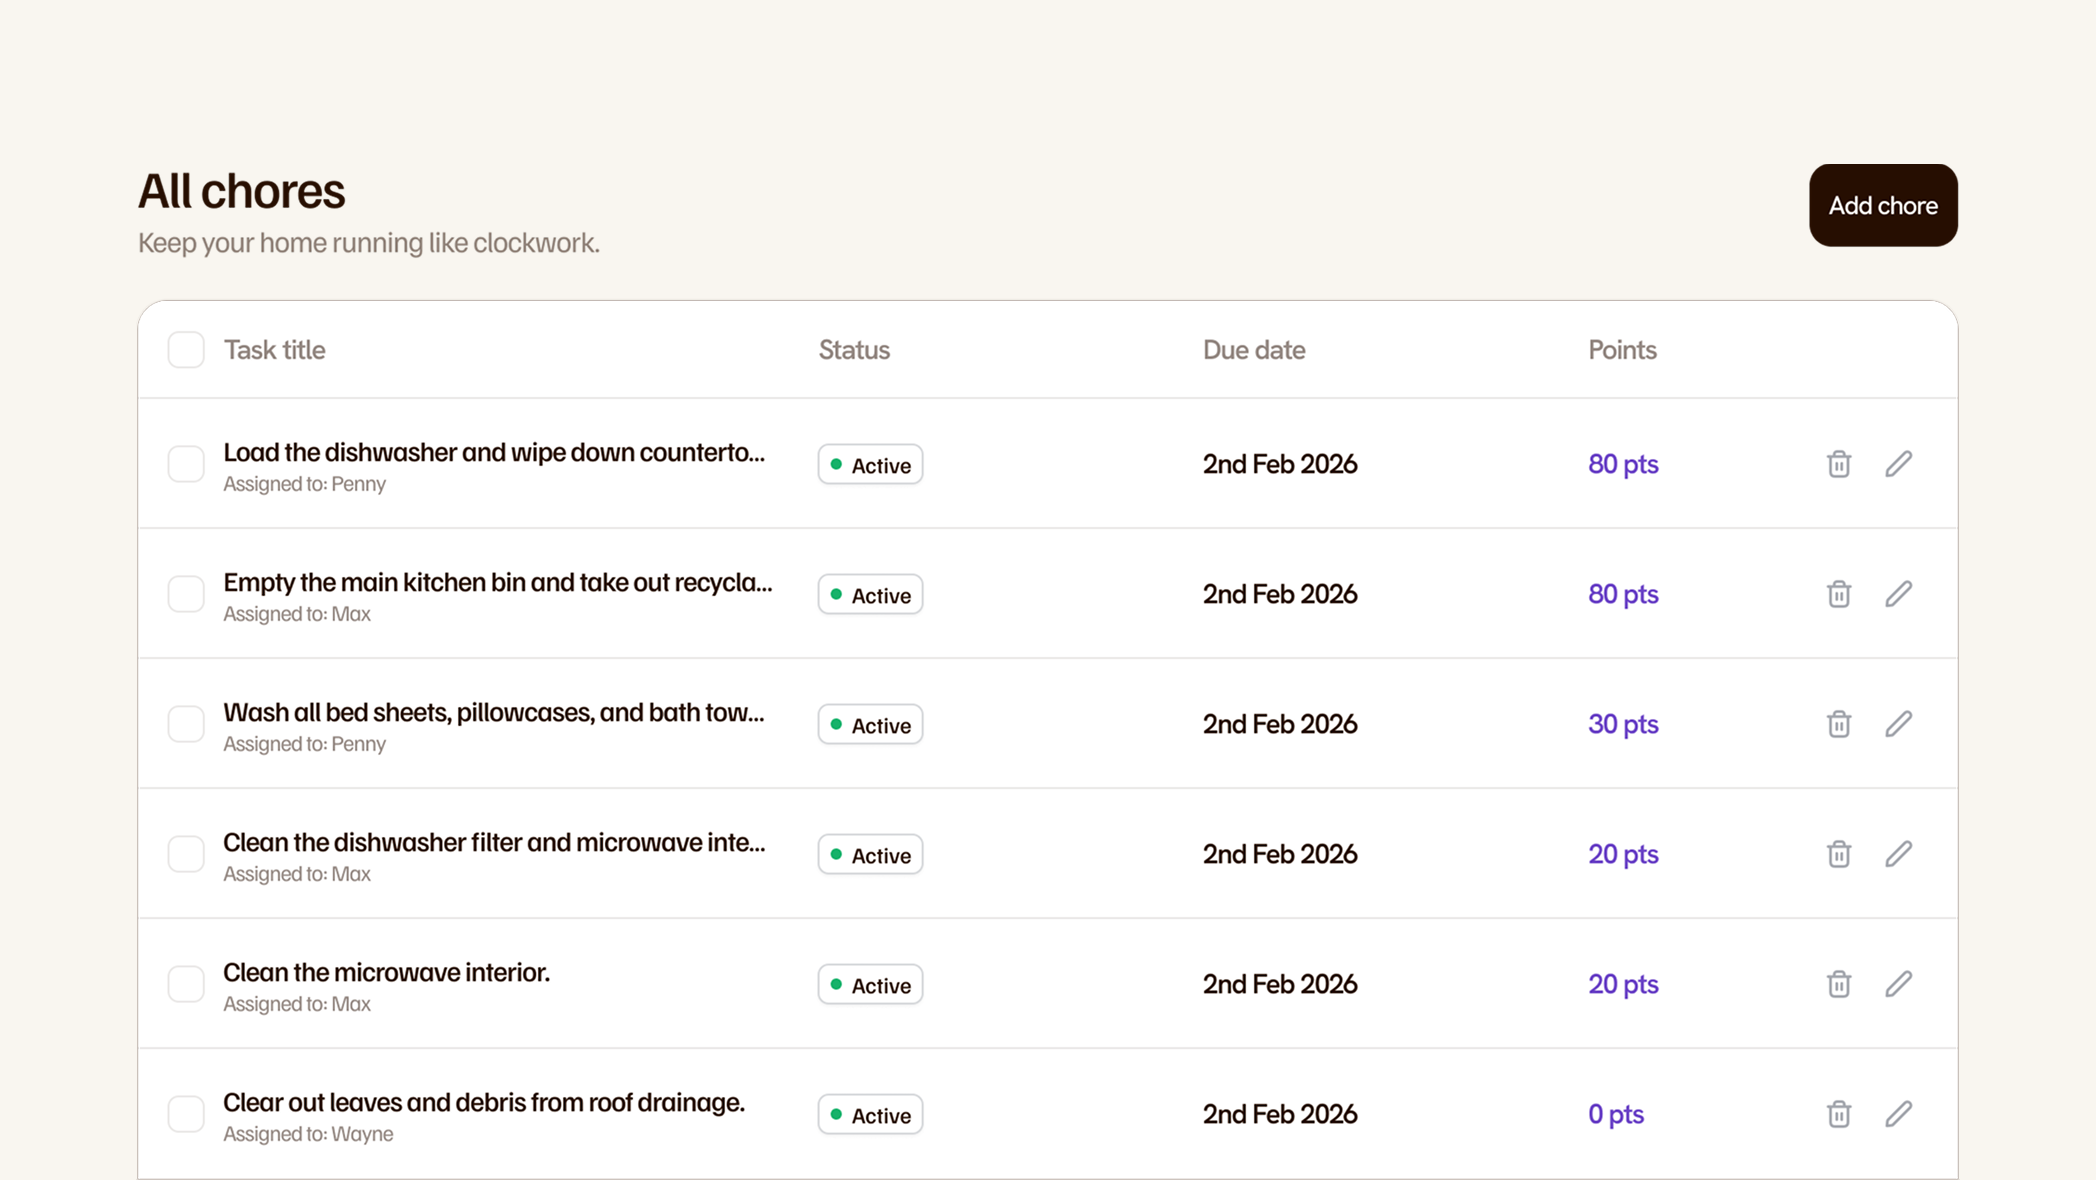This screenshot has width=2096, height=1180.
Task: Delete the "Load the dishwasher" chore
Action: [1838, 464]
